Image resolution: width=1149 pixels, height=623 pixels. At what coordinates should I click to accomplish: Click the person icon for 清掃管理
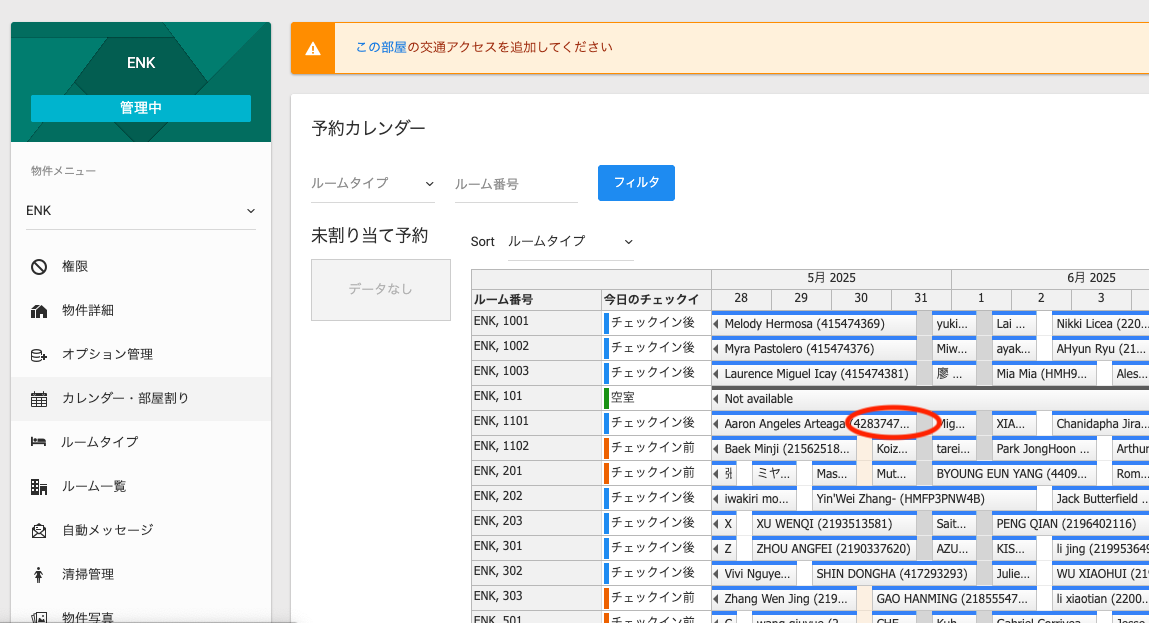(39, 575)
